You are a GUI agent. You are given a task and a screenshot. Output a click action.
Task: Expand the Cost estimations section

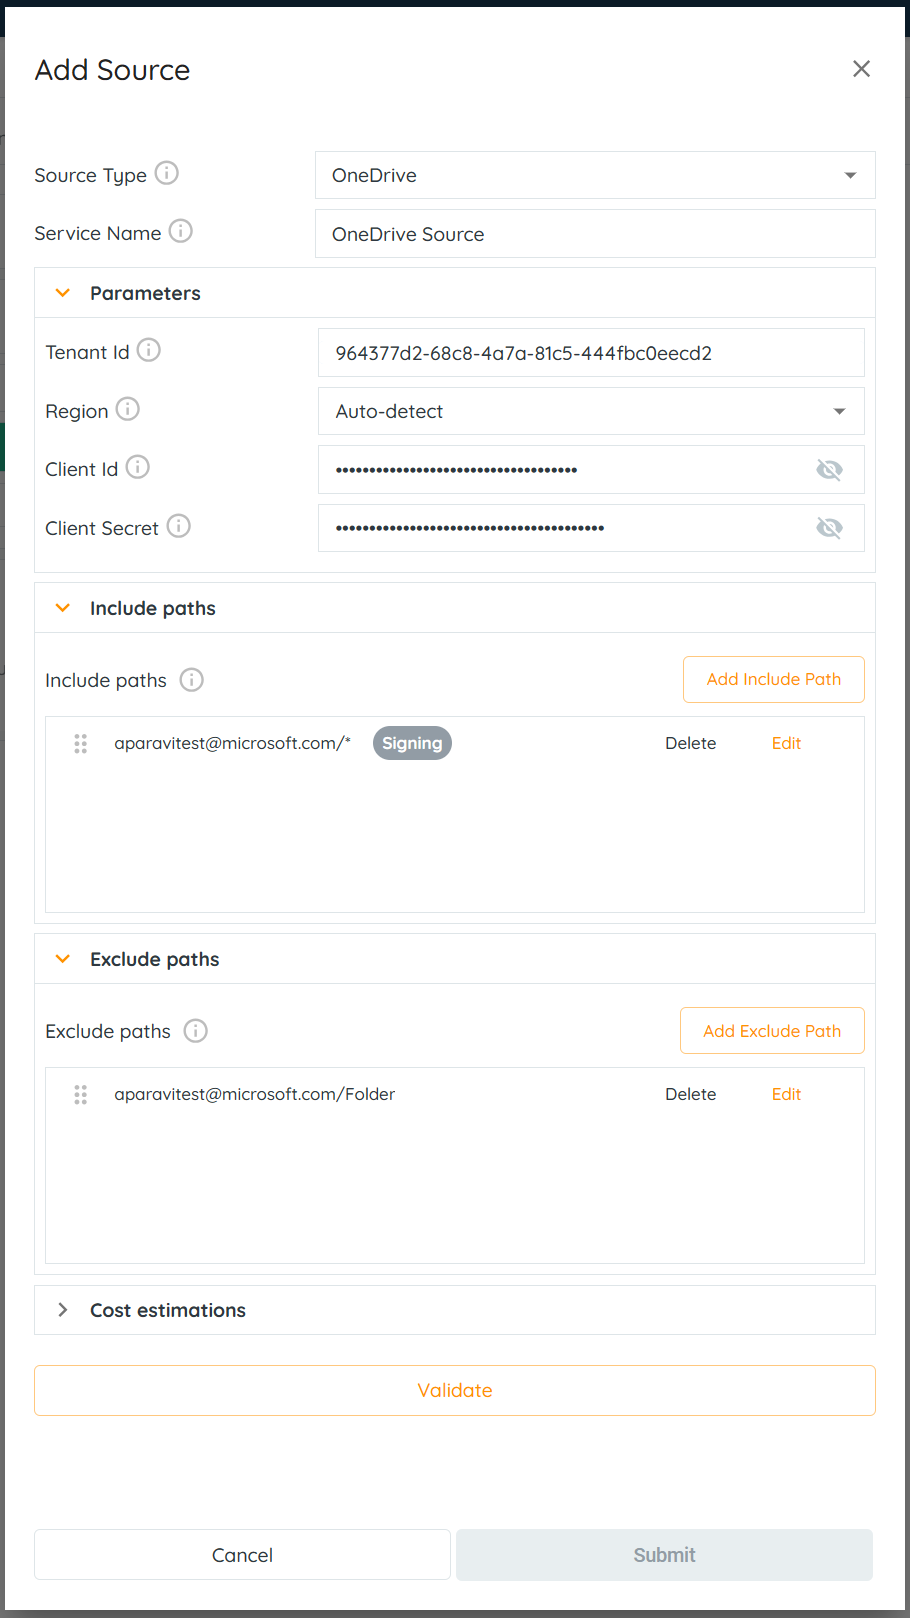click(63, 1310)
